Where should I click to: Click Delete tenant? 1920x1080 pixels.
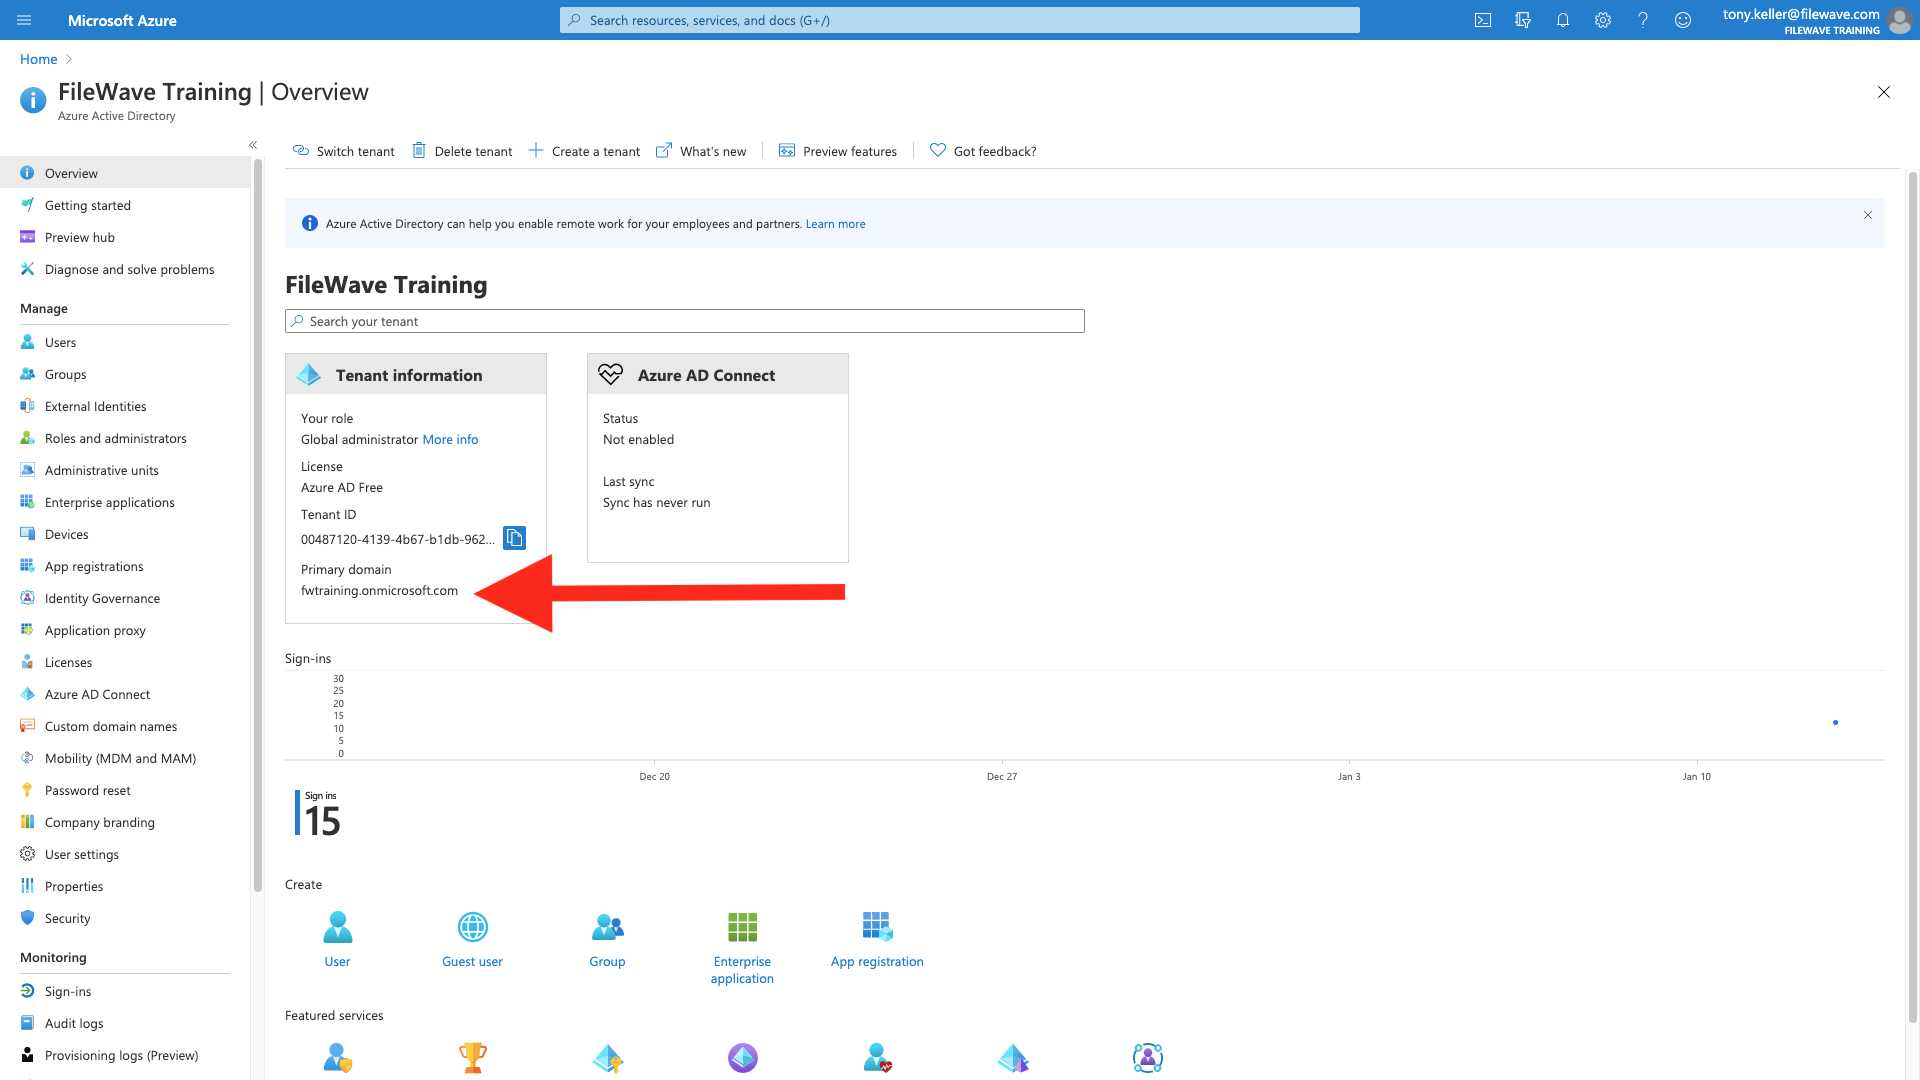(x=462, y=151)
